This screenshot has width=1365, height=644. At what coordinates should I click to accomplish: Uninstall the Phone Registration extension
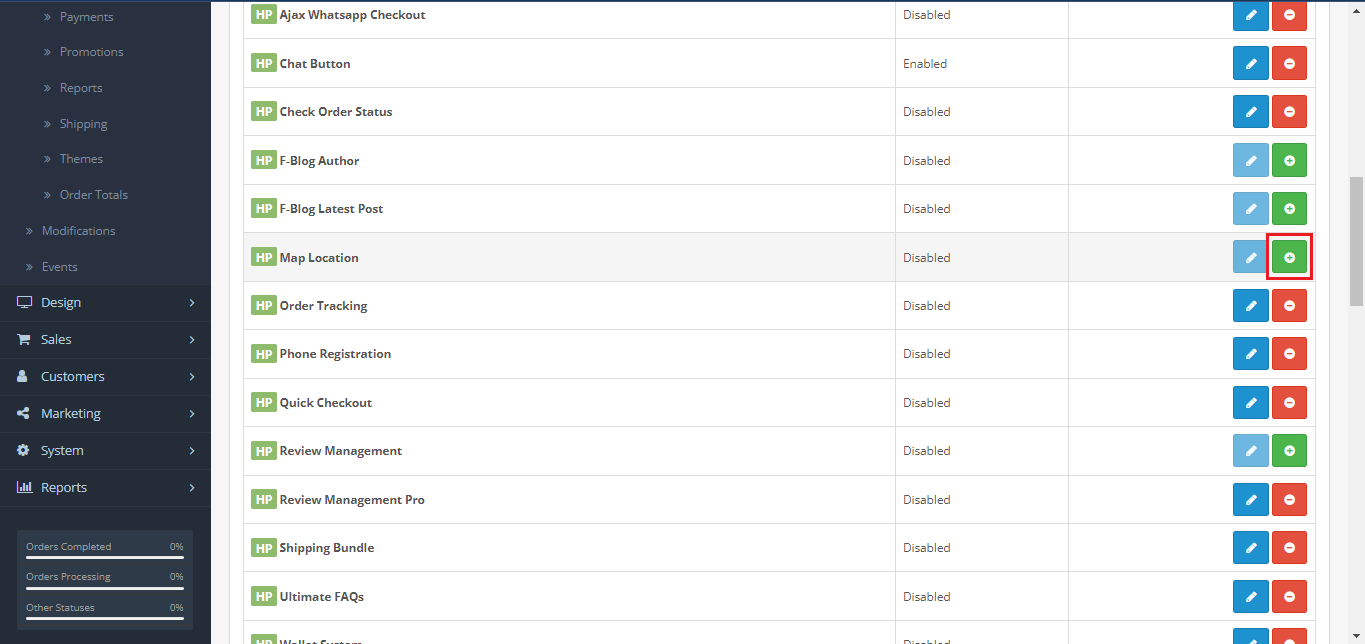[x=1289, y=354]
